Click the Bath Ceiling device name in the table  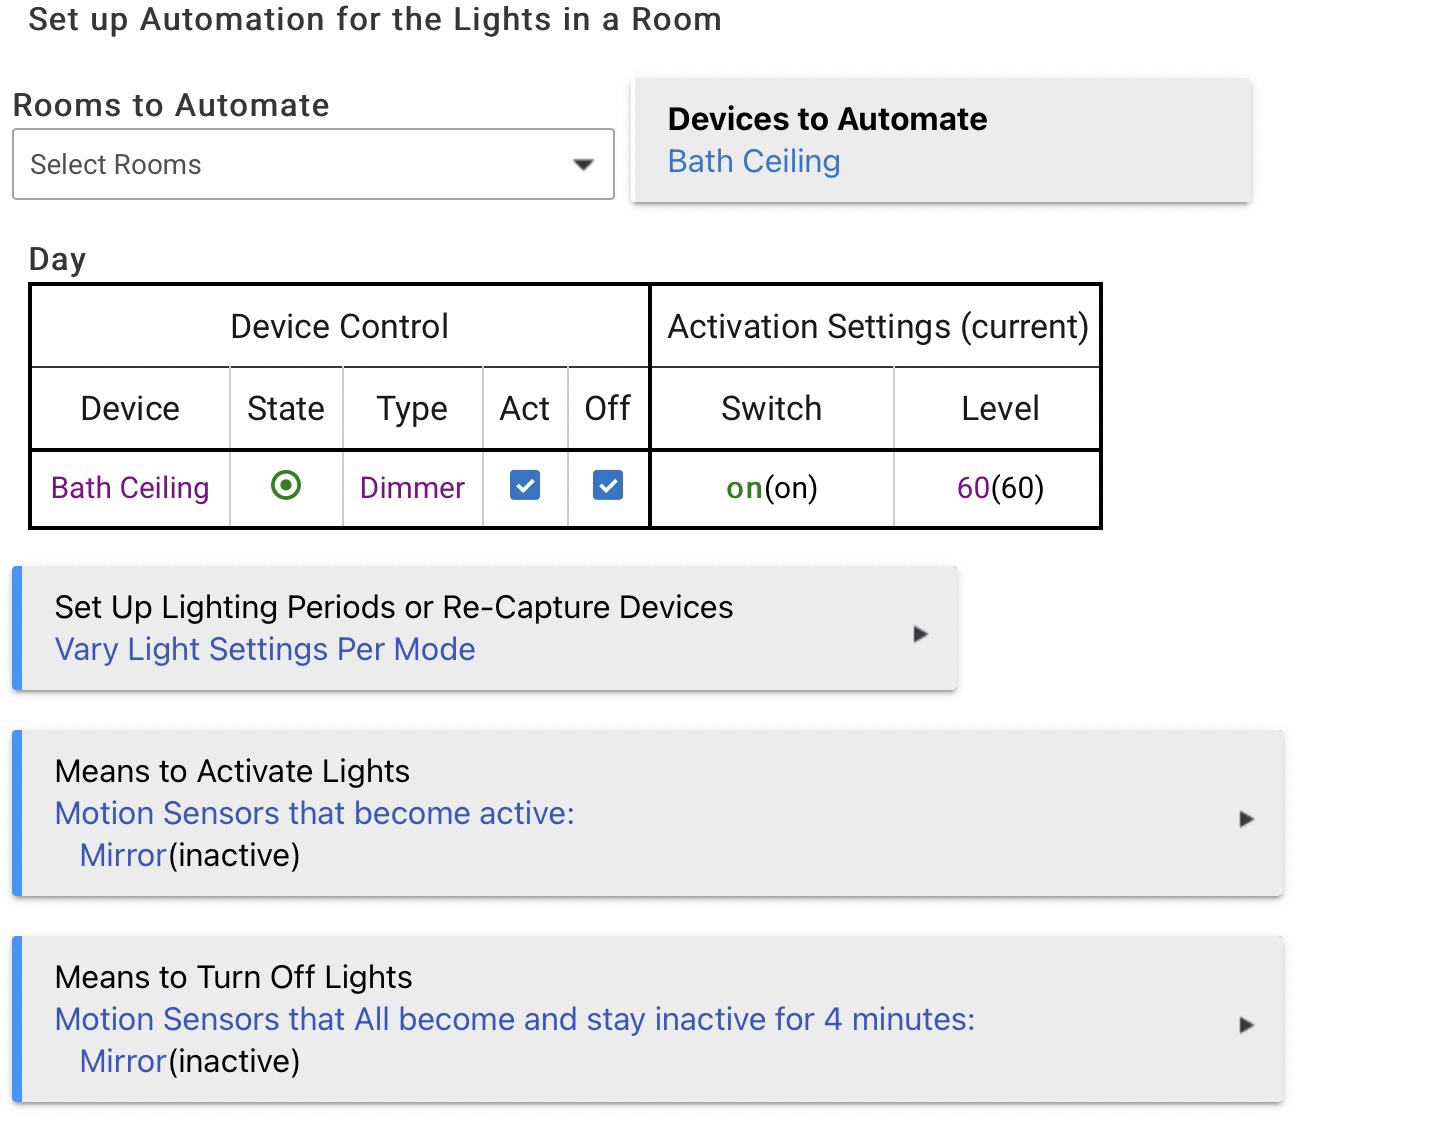130,488
